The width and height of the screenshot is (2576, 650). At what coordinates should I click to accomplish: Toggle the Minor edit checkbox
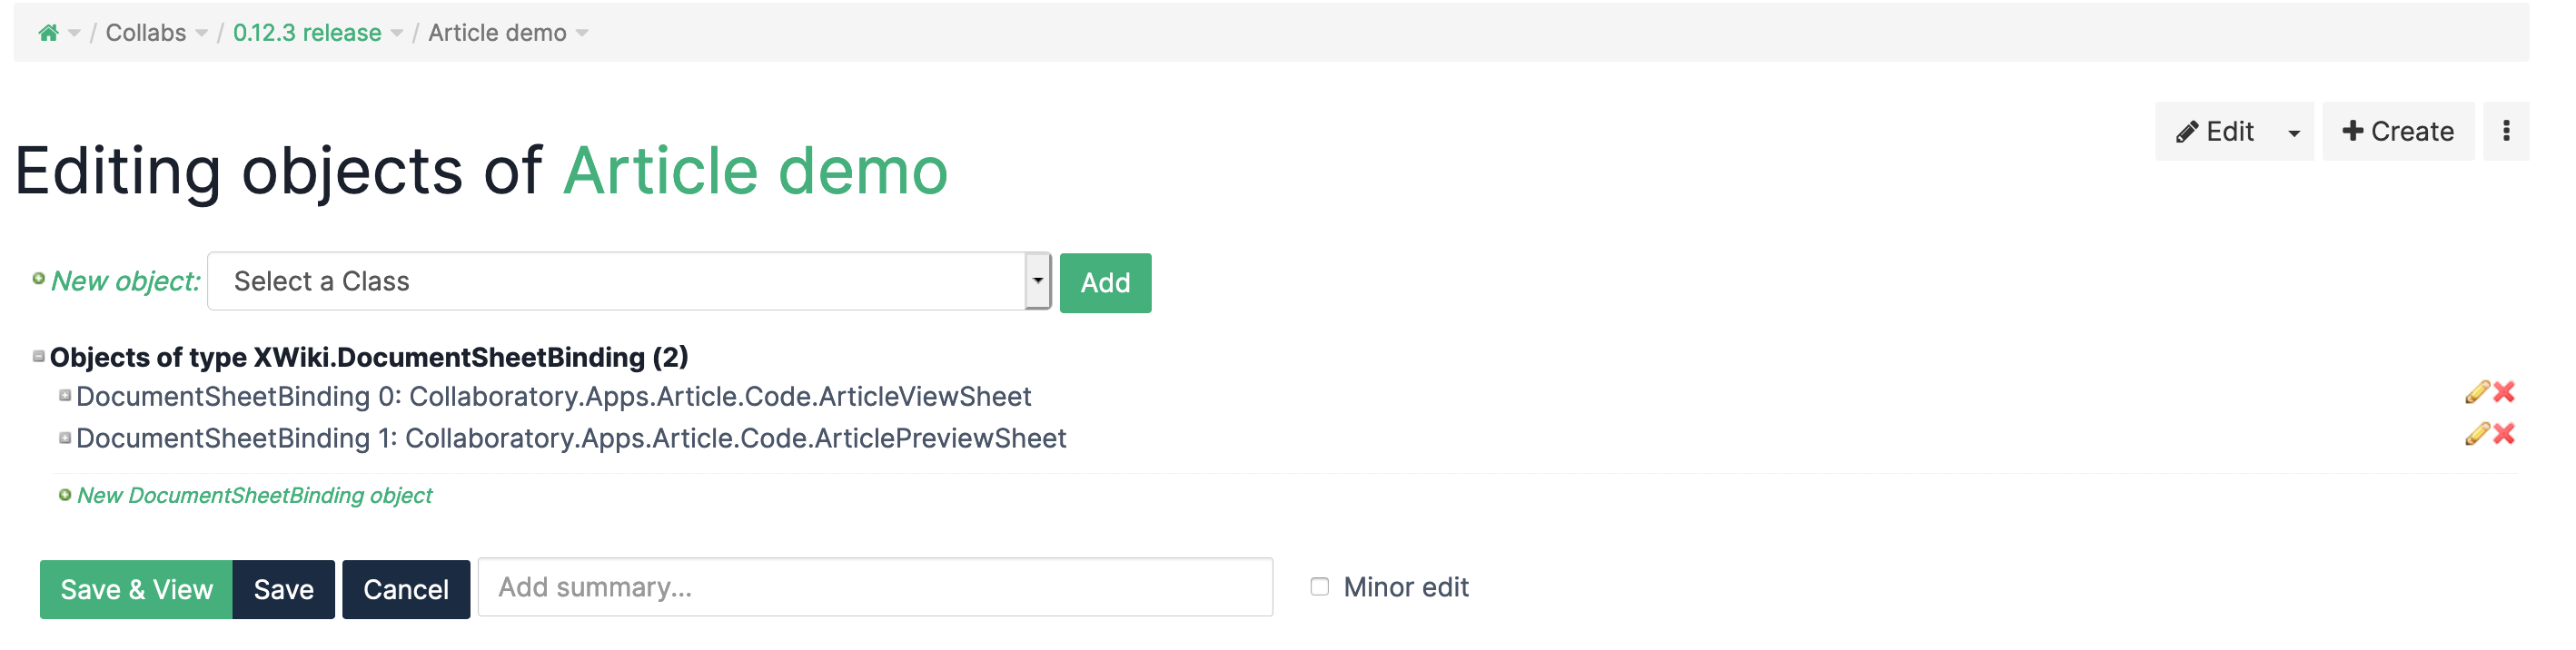click(x=1320, y=587)
